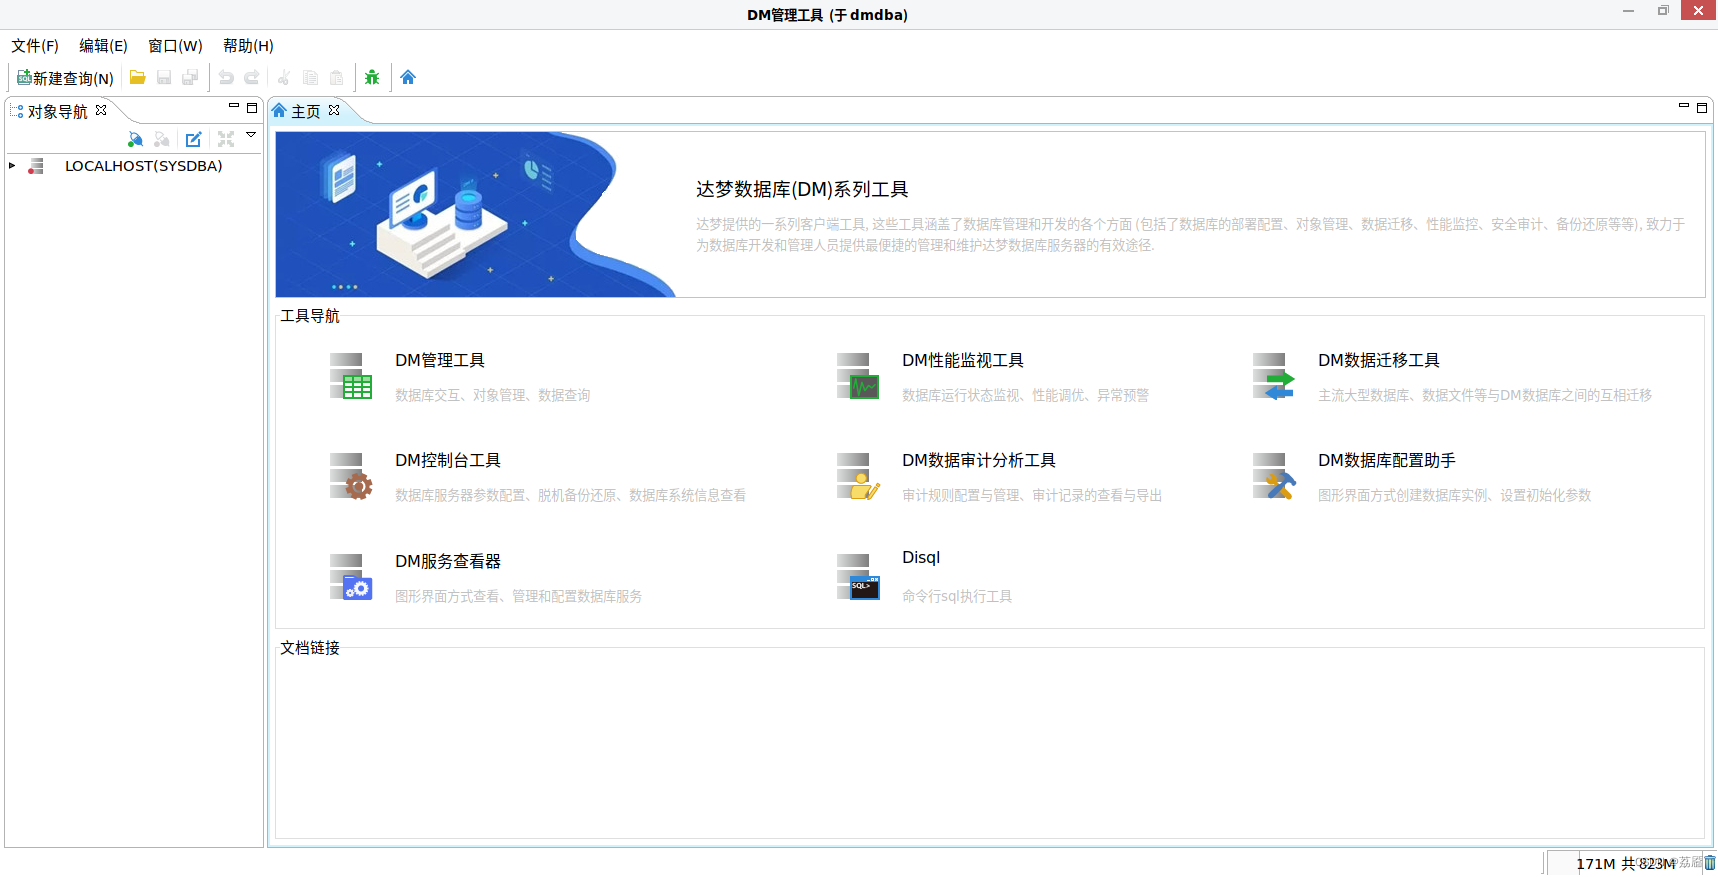Click the DM数据审计分析工具 icon
This screenshot has height=877, width=1718.
(858, 476)
